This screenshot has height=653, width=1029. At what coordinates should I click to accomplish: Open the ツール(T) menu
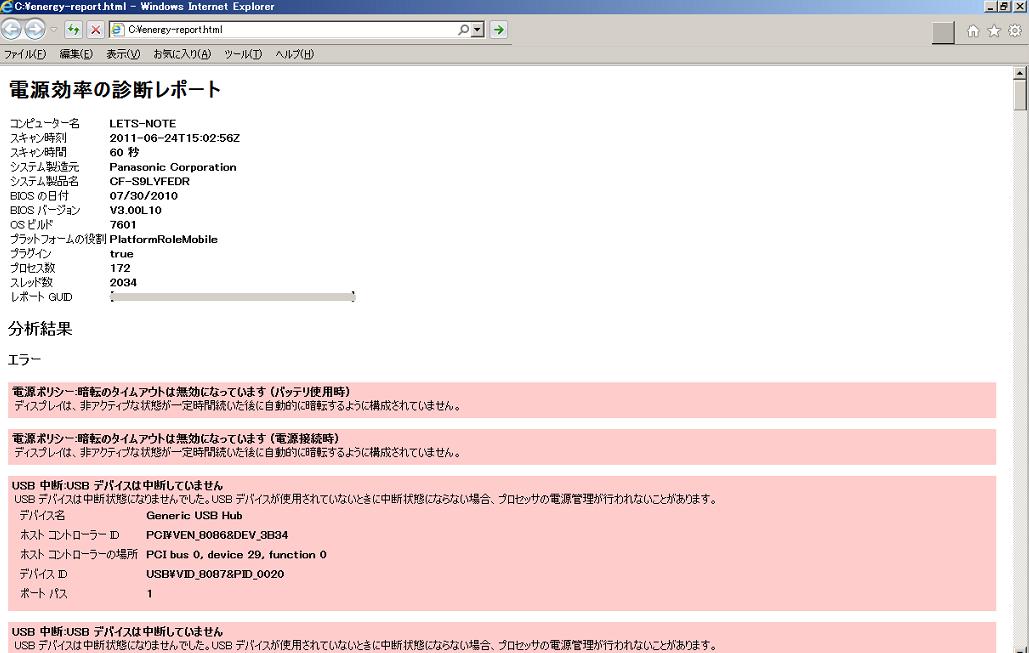click(243, 54)
